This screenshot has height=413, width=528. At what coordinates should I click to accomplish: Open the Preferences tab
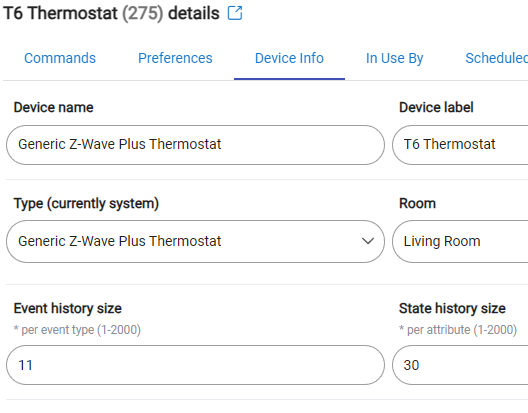click(x=175, y=58)
